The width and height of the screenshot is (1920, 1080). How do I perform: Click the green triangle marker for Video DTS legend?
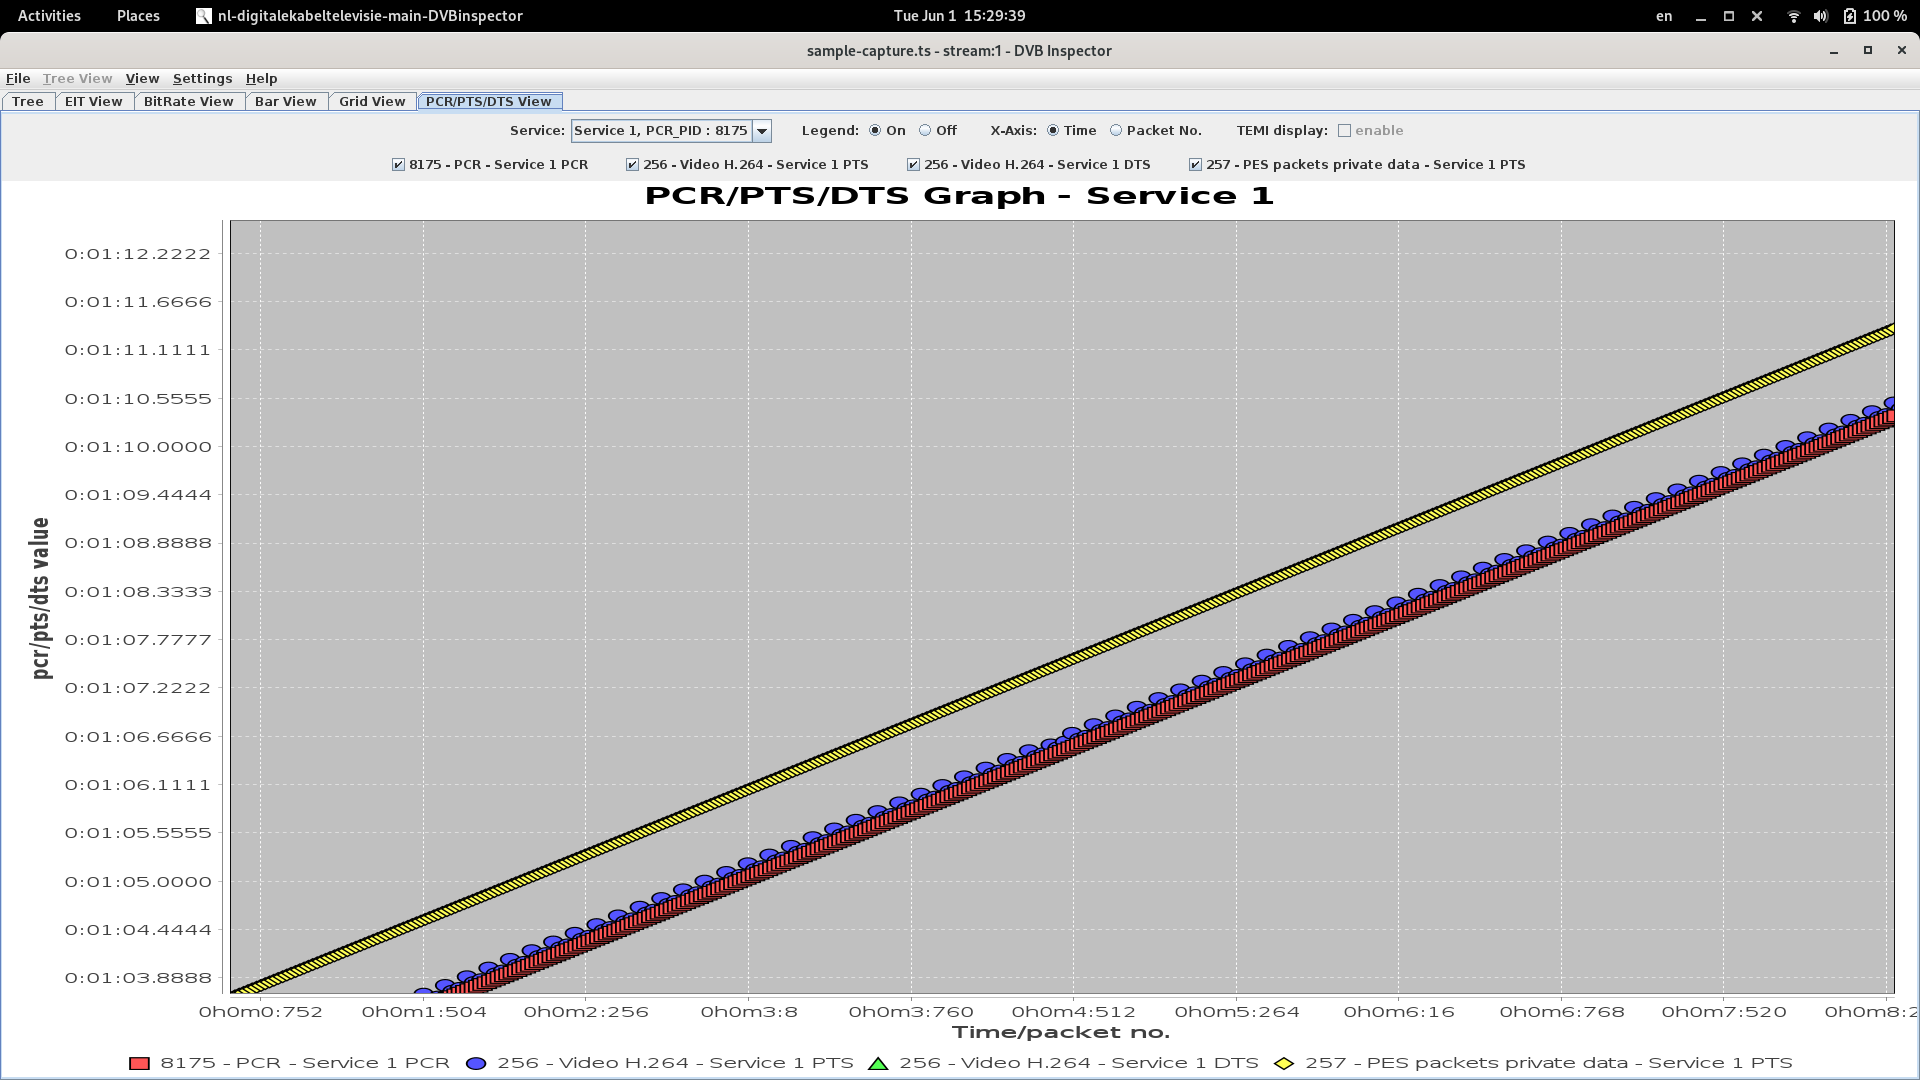pyautogui.click(x=877, y=1063)
